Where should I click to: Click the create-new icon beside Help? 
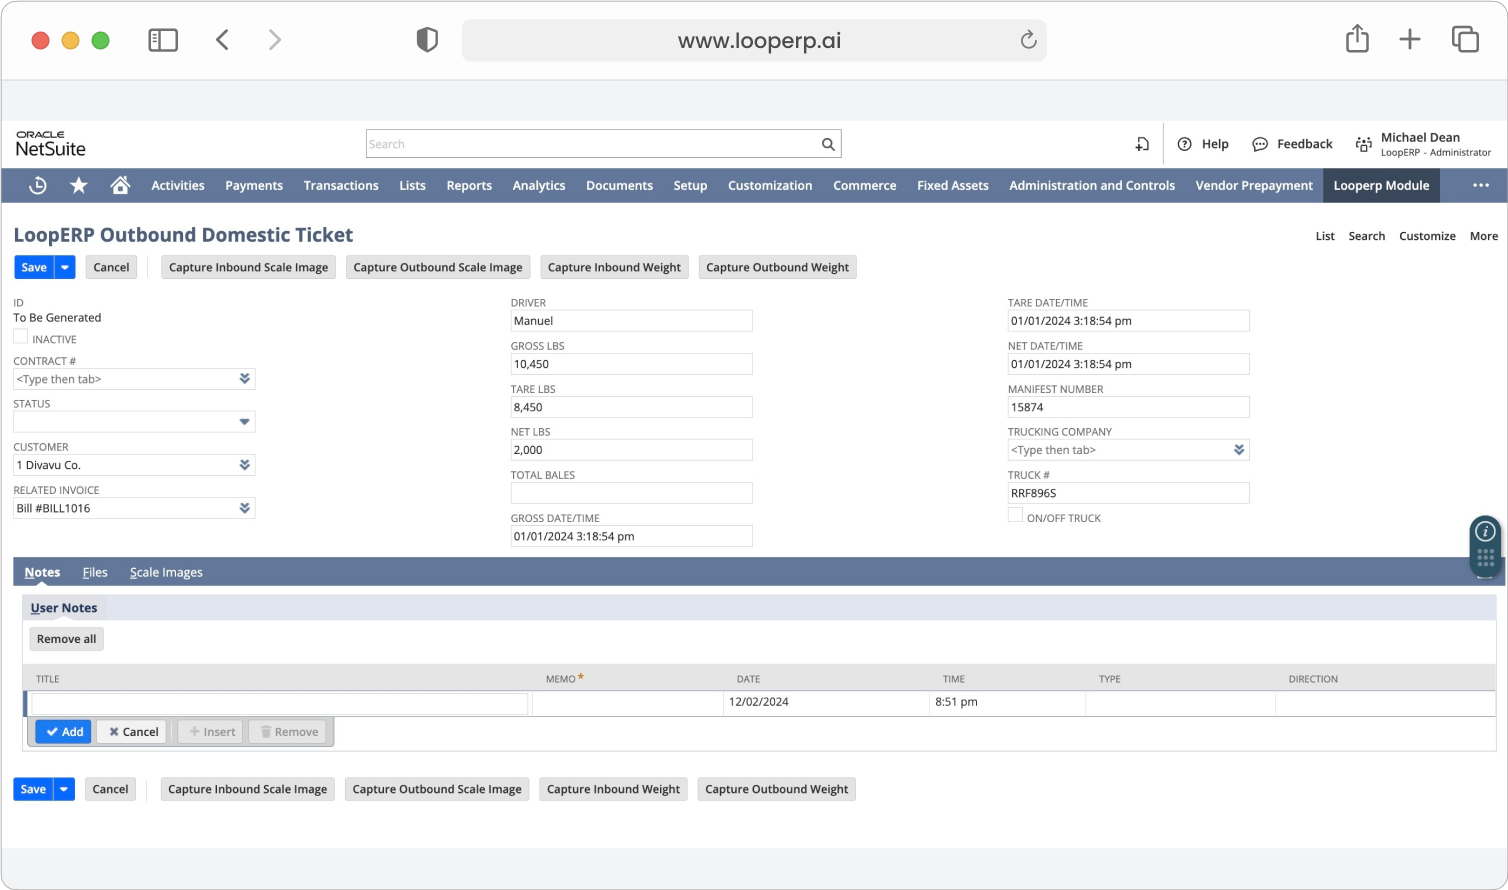click(1142, 144)
